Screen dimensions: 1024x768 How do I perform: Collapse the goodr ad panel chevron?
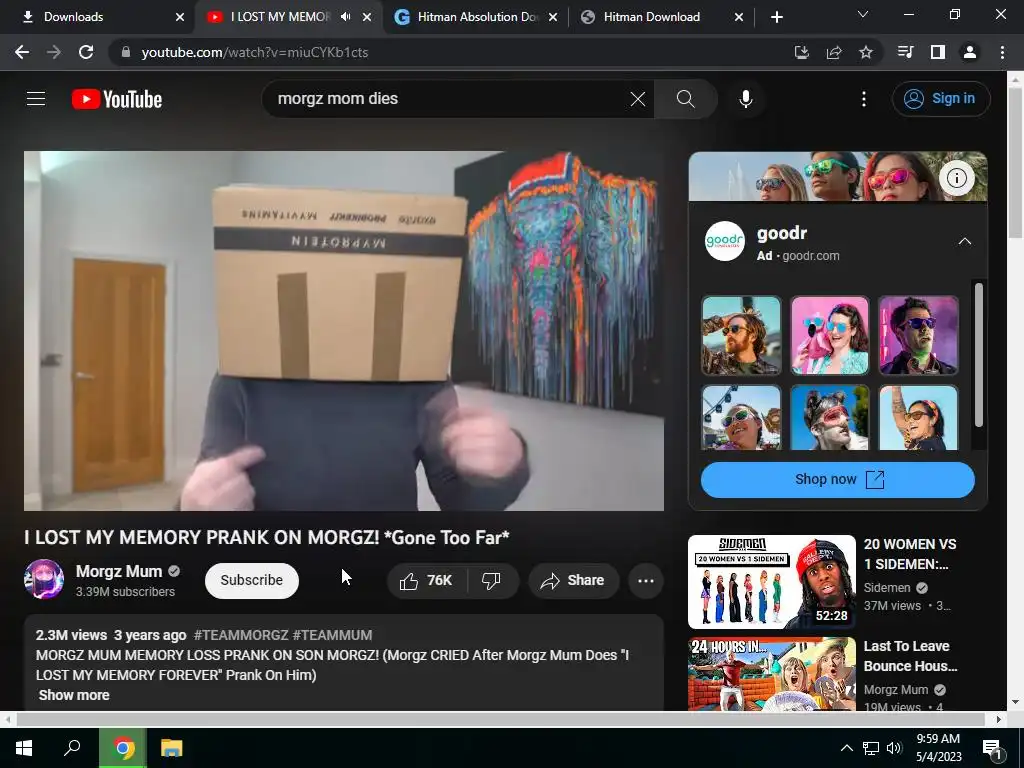pyautogui.click(x=964, y=242)
